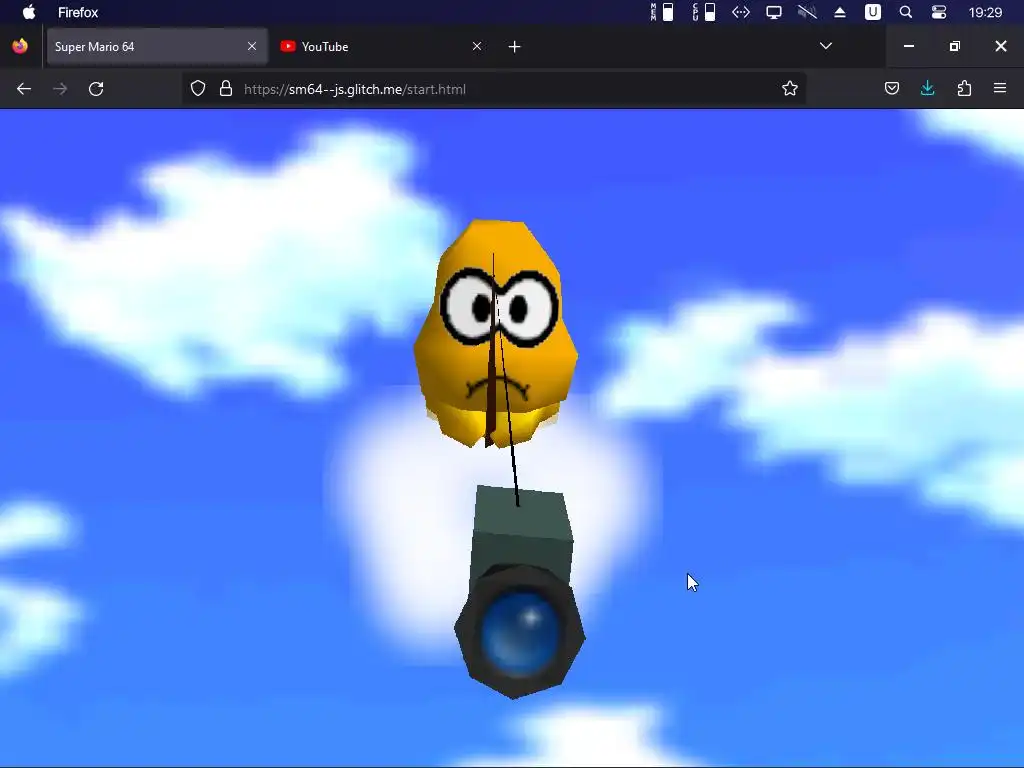Open tracking protection shield info

pyautogui.click(x=198, y=89)
